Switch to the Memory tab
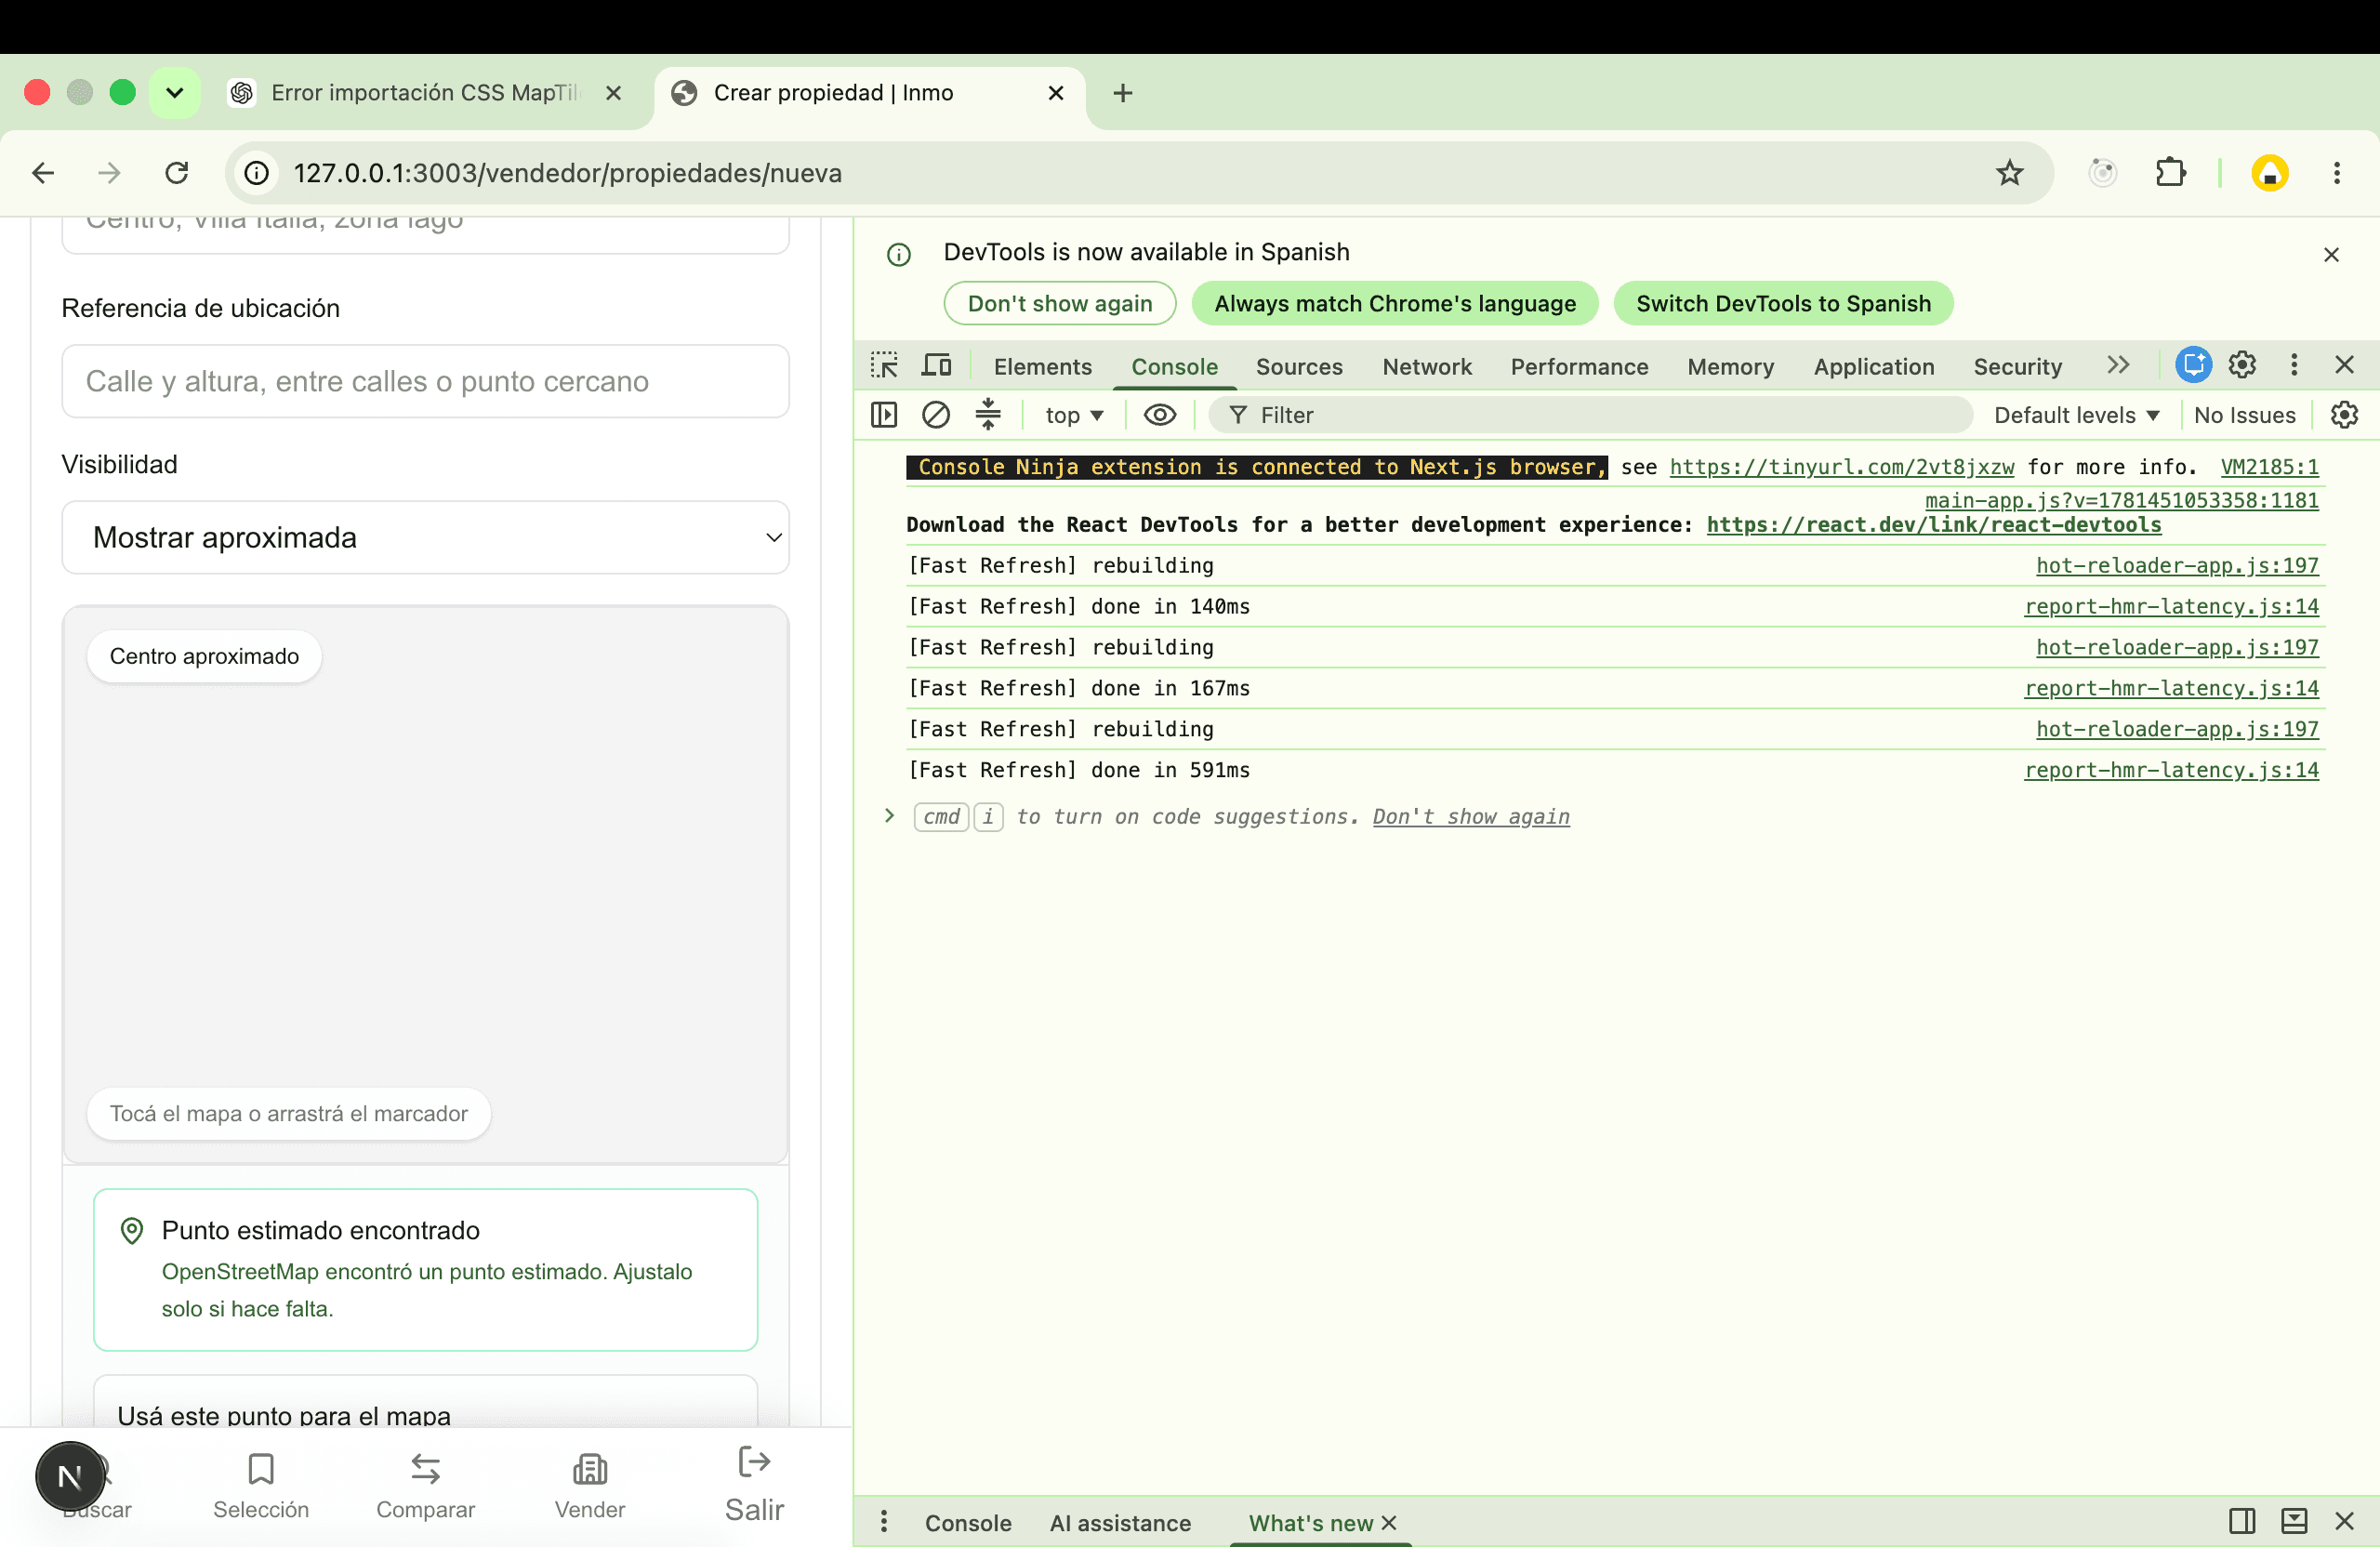This screenshot has height=1547, width=2380. click(x=1730, y=366)
